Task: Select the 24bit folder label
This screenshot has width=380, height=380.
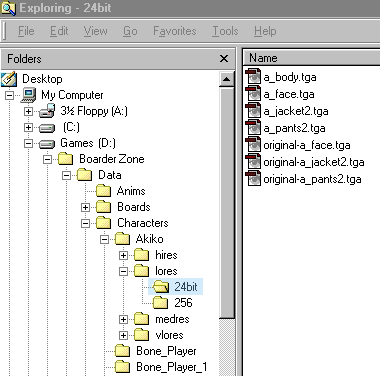Action: [x=186, y=287]
